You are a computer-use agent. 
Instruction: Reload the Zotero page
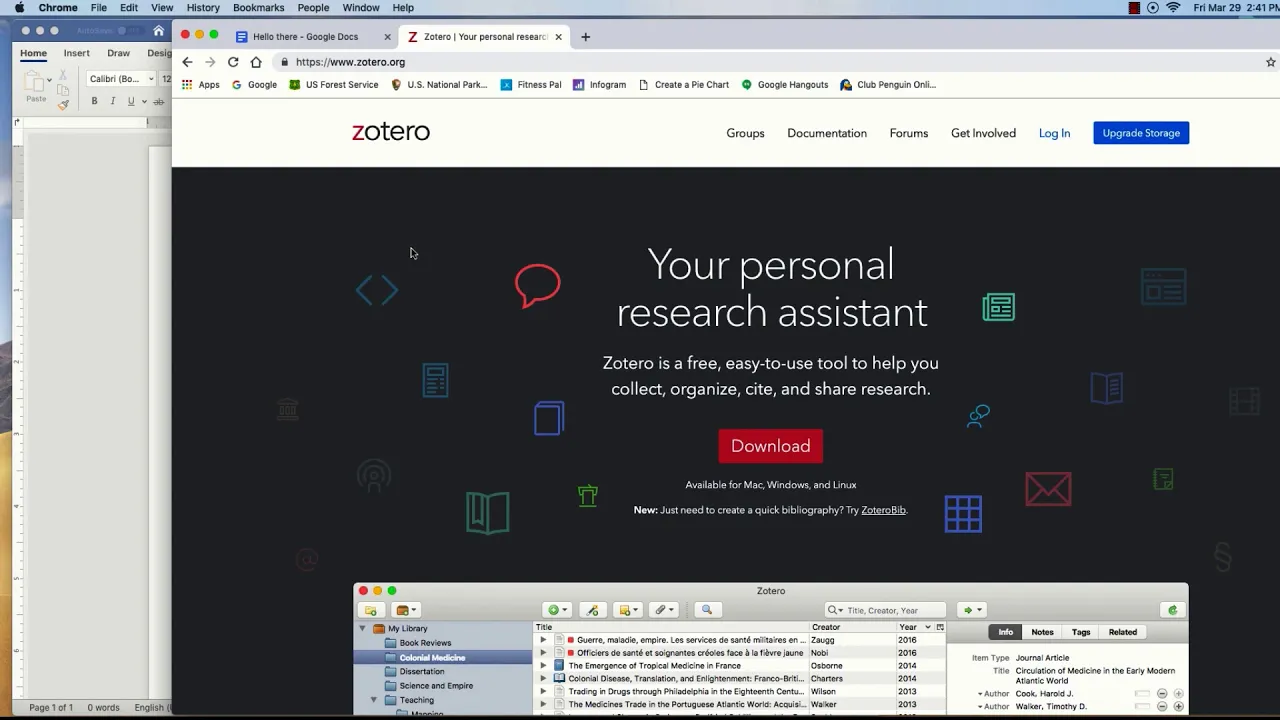pos(233,62)
